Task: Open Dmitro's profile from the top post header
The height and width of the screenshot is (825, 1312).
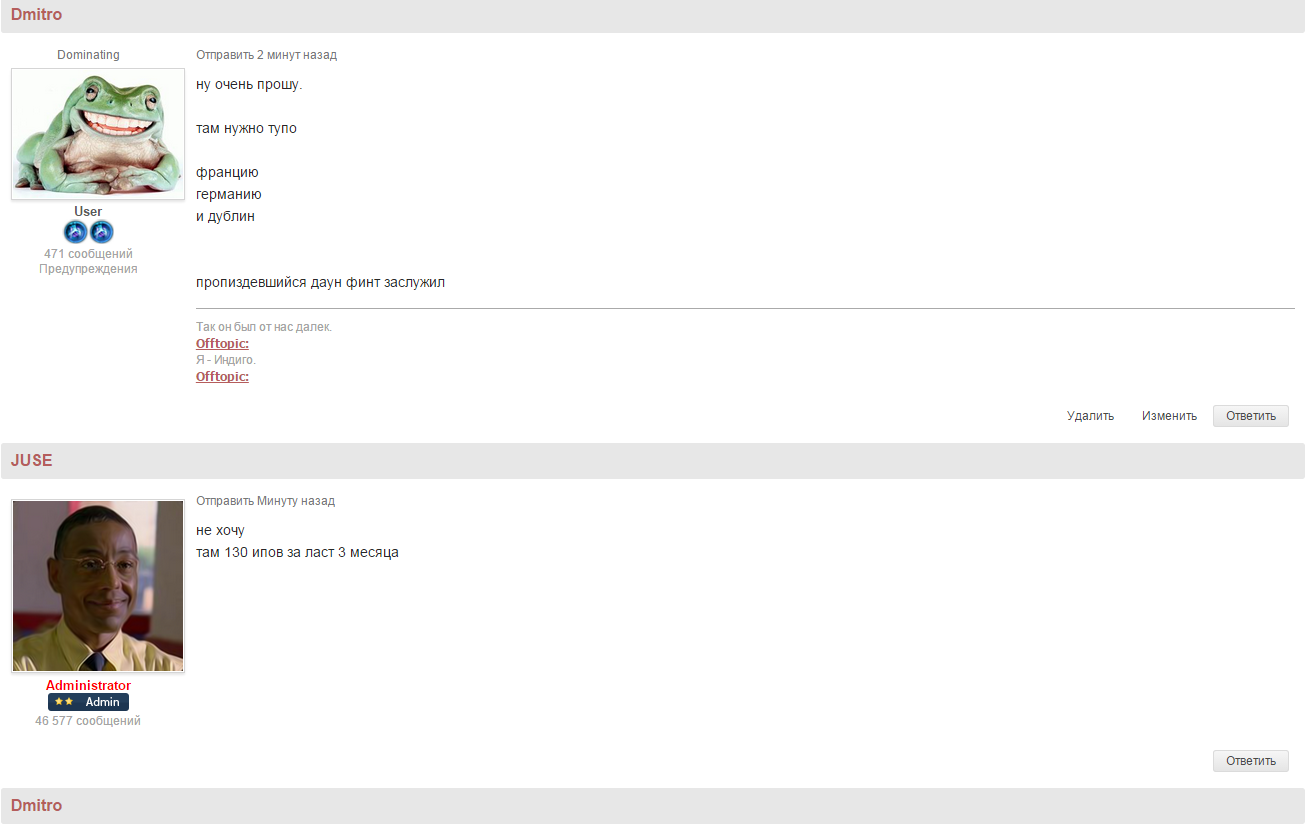Action: click(36, 15)
